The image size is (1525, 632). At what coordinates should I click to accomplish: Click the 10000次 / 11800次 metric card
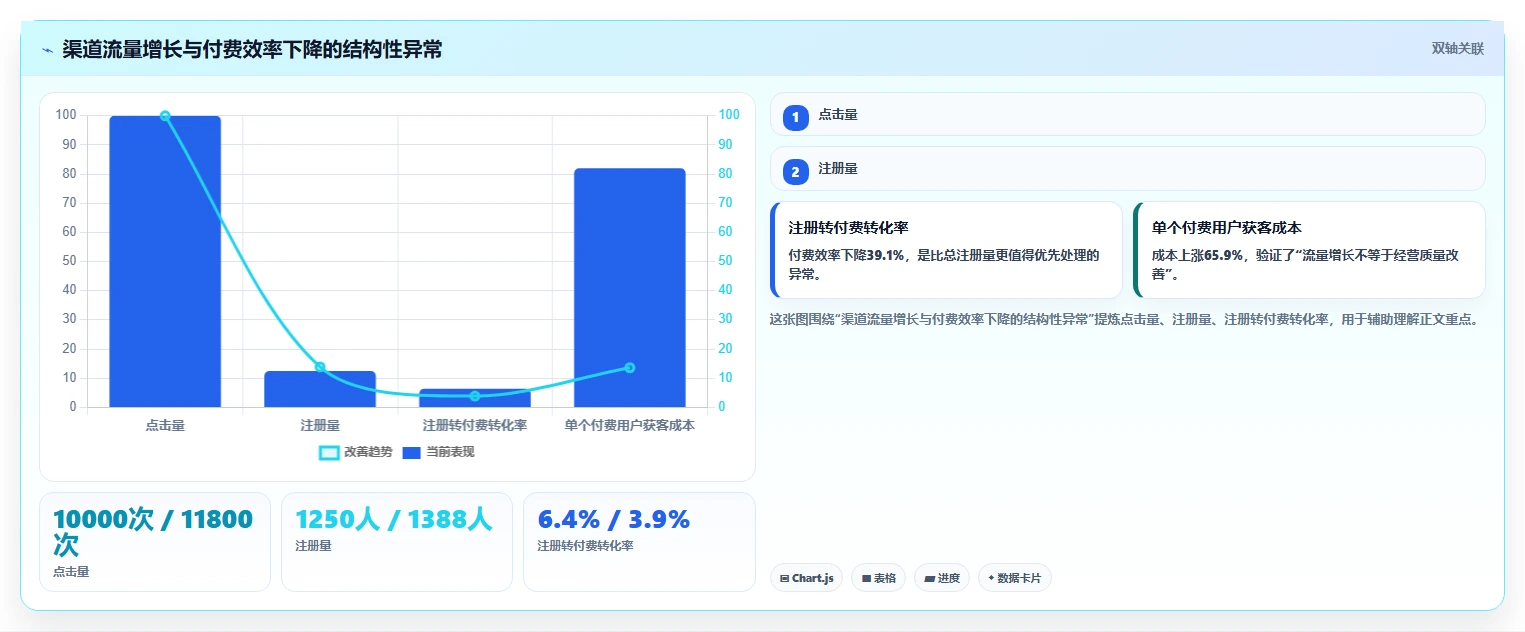tap(155, 542)
